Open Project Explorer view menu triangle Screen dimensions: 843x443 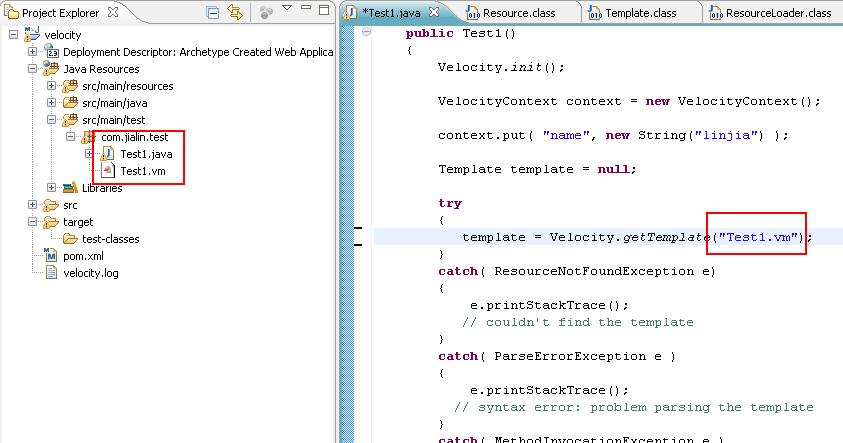click(x=287, y=8)
